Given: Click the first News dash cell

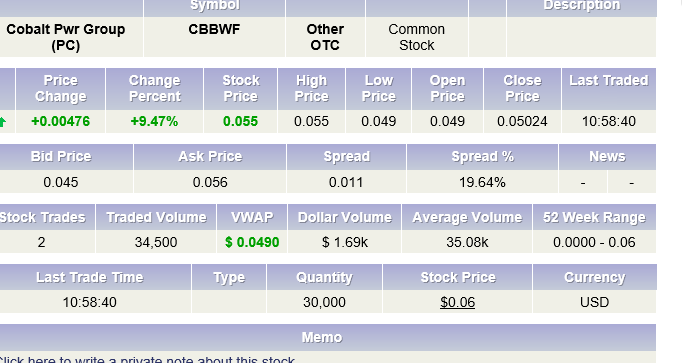Looking at the screenshot, I should click(x=583, y=182).
